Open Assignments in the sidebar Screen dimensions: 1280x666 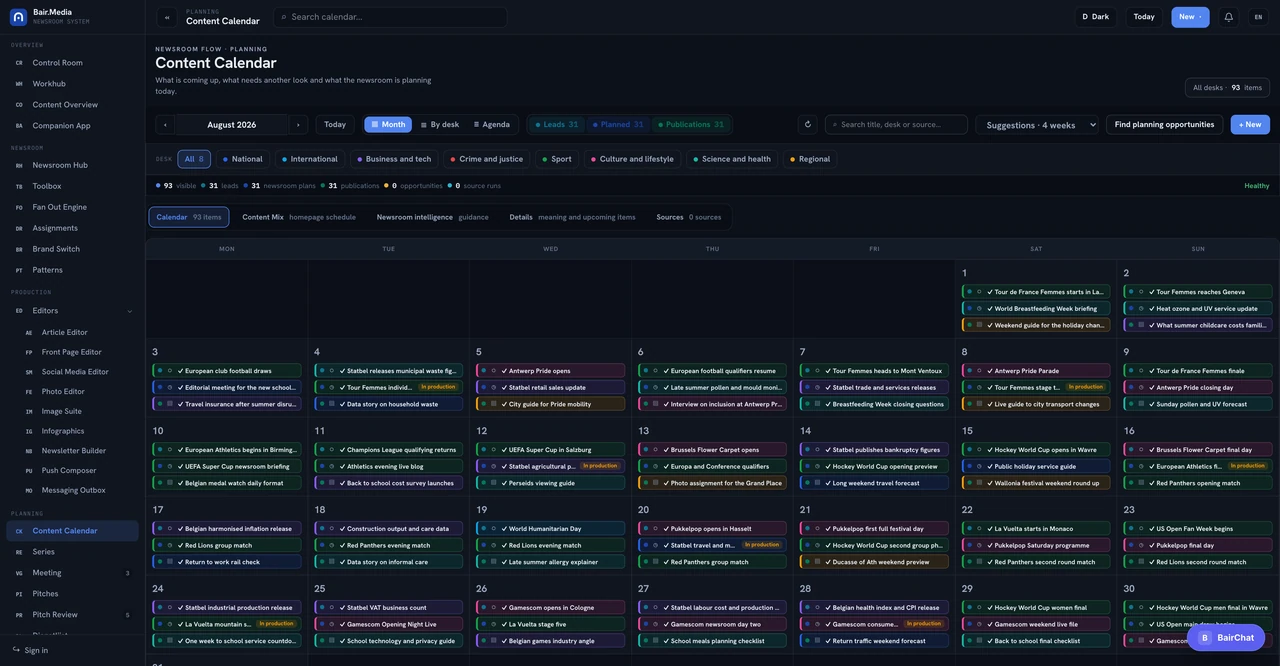click(x=72, y=228)
